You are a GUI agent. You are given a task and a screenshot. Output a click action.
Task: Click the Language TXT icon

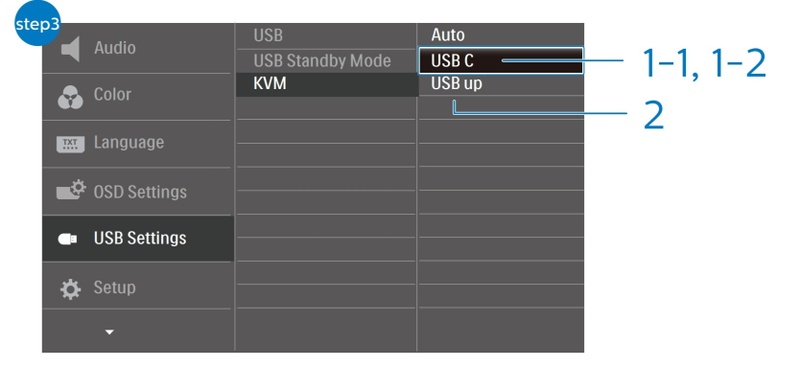(70, 144)
